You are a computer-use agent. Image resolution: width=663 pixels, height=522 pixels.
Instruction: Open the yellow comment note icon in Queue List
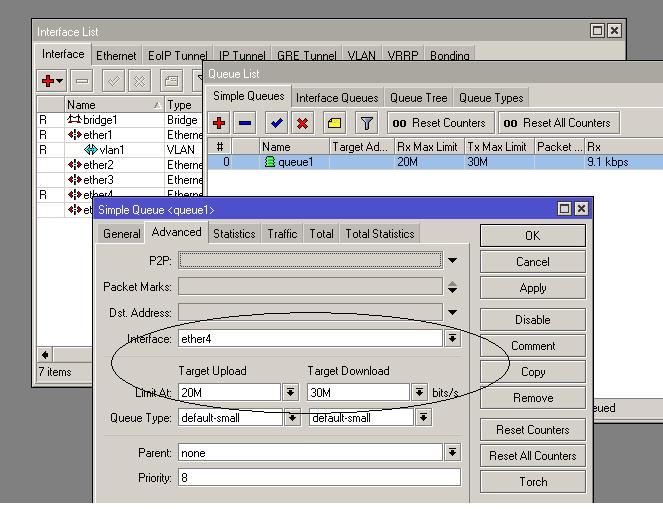tap(334, 123)
